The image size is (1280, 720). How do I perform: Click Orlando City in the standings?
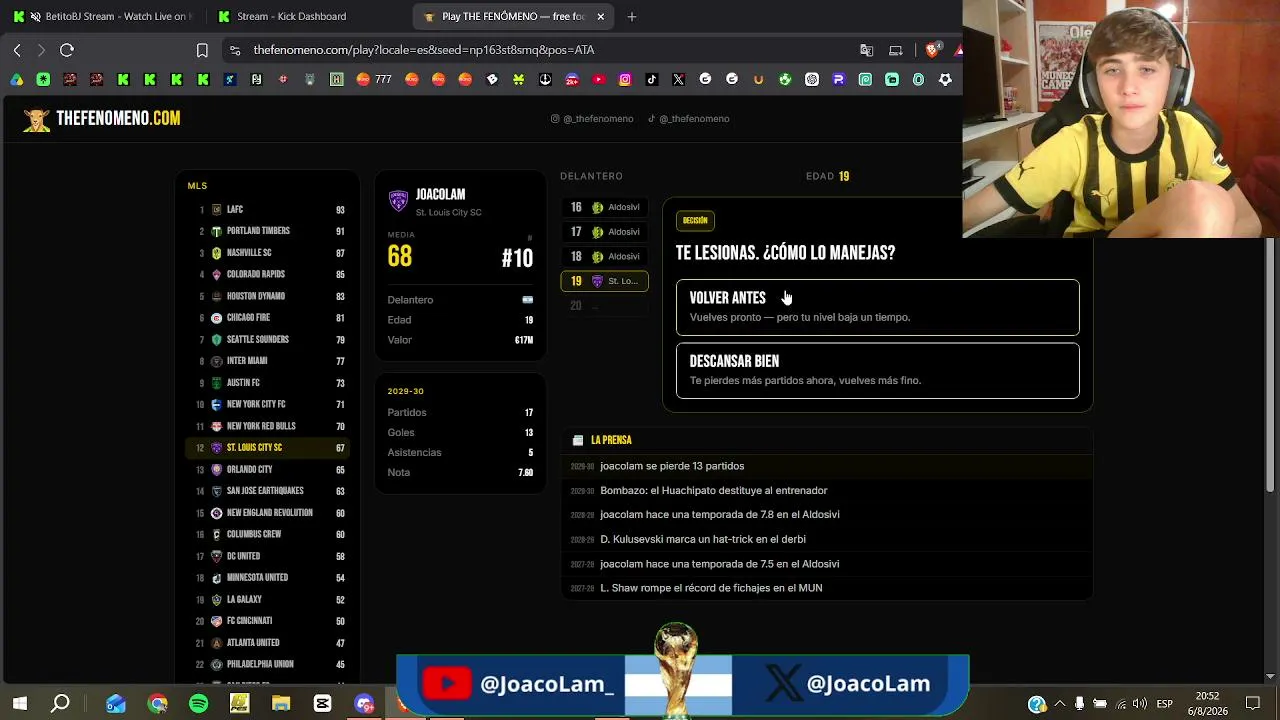tap(268, 470)
